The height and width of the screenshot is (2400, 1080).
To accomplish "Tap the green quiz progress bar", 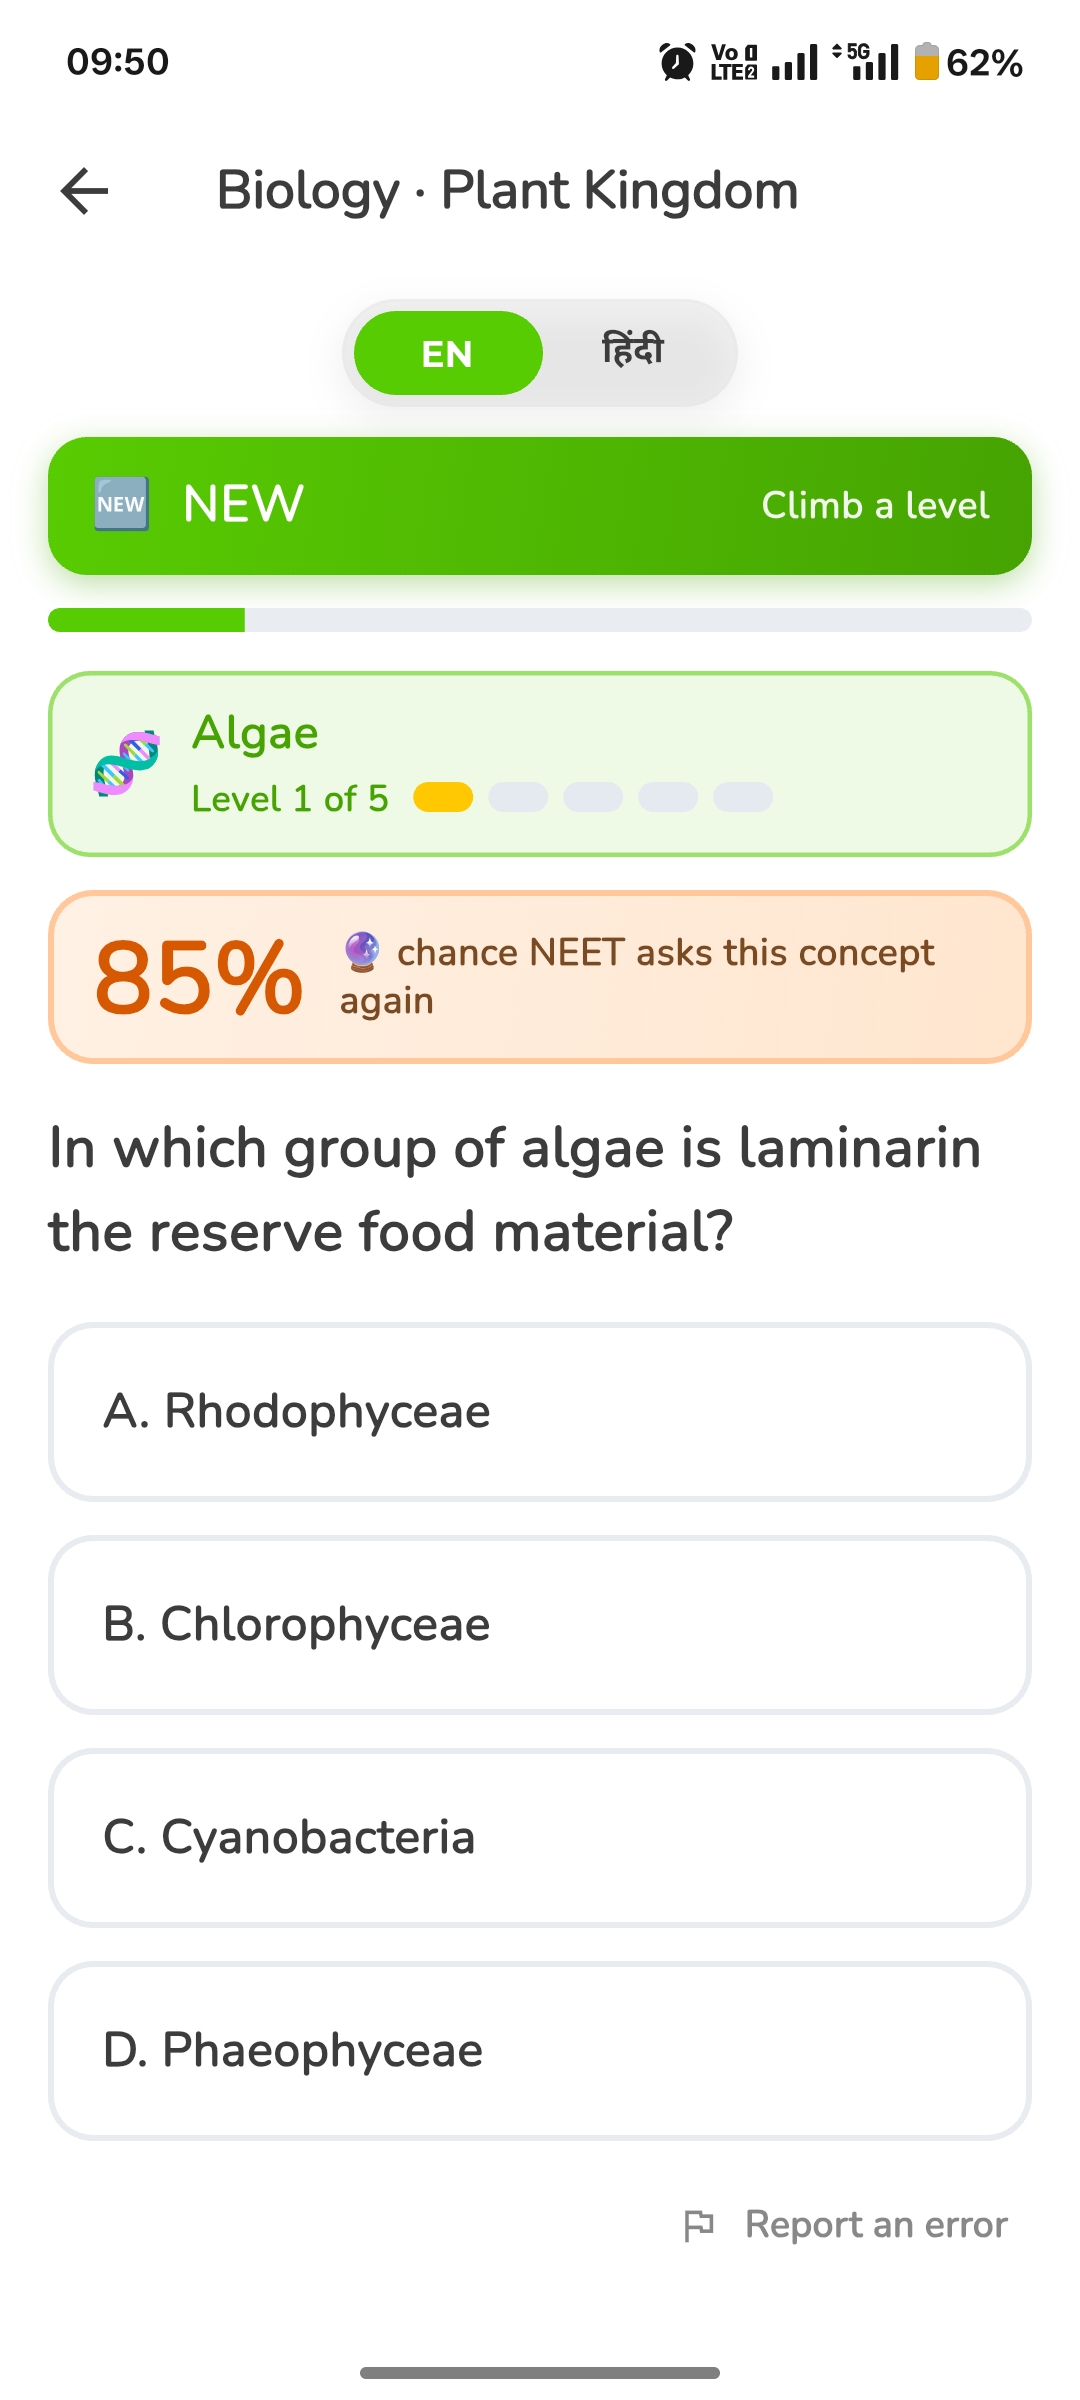I will coord(540,620).
